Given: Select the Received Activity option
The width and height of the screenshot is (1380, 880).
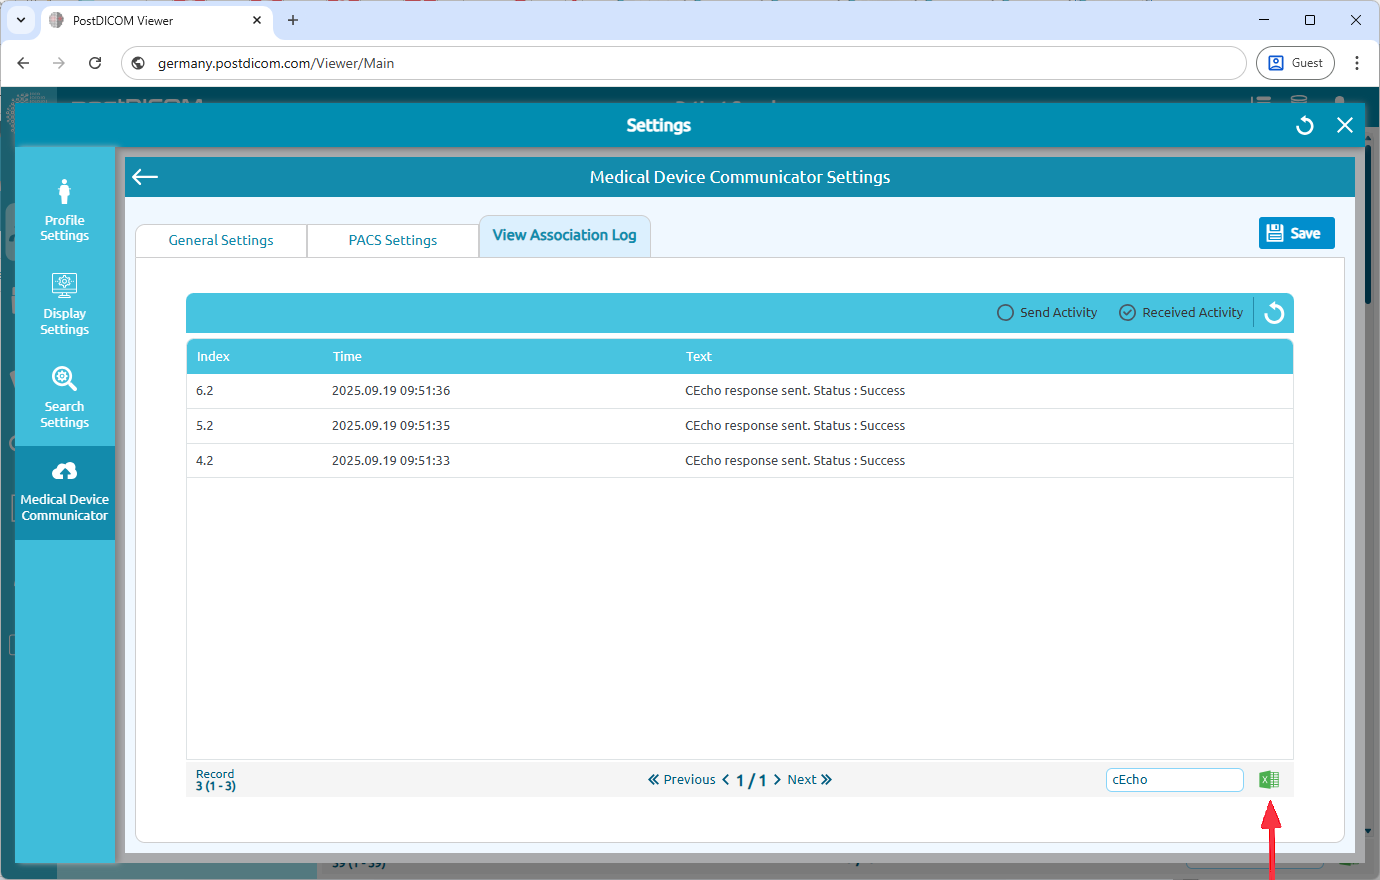Looking at the screenshot, I should click(1127, 312).
